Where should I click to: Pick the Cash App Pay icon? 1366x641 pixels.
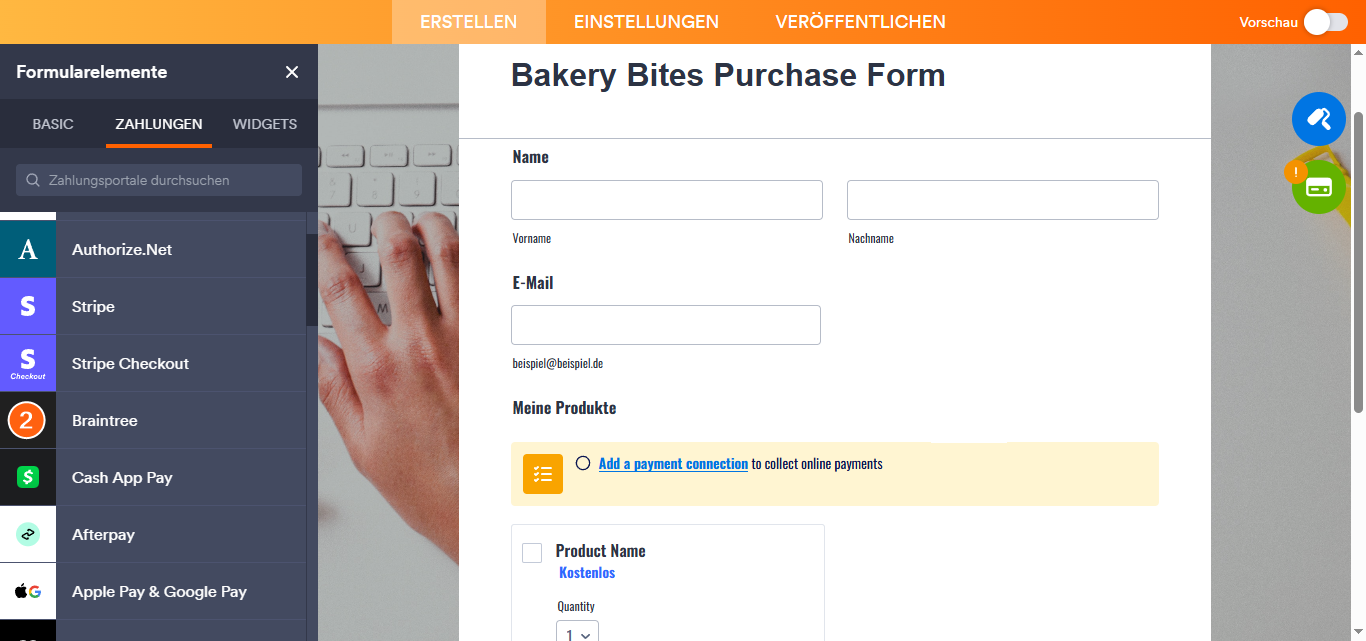point(28,478)
